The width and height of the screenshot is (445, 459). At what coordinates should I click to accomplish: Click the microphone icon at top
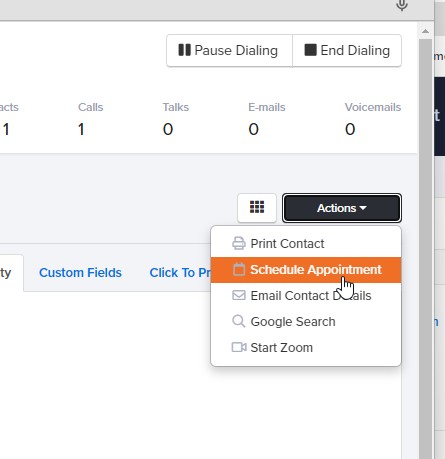pyautogui.click(x=402, y=5)
